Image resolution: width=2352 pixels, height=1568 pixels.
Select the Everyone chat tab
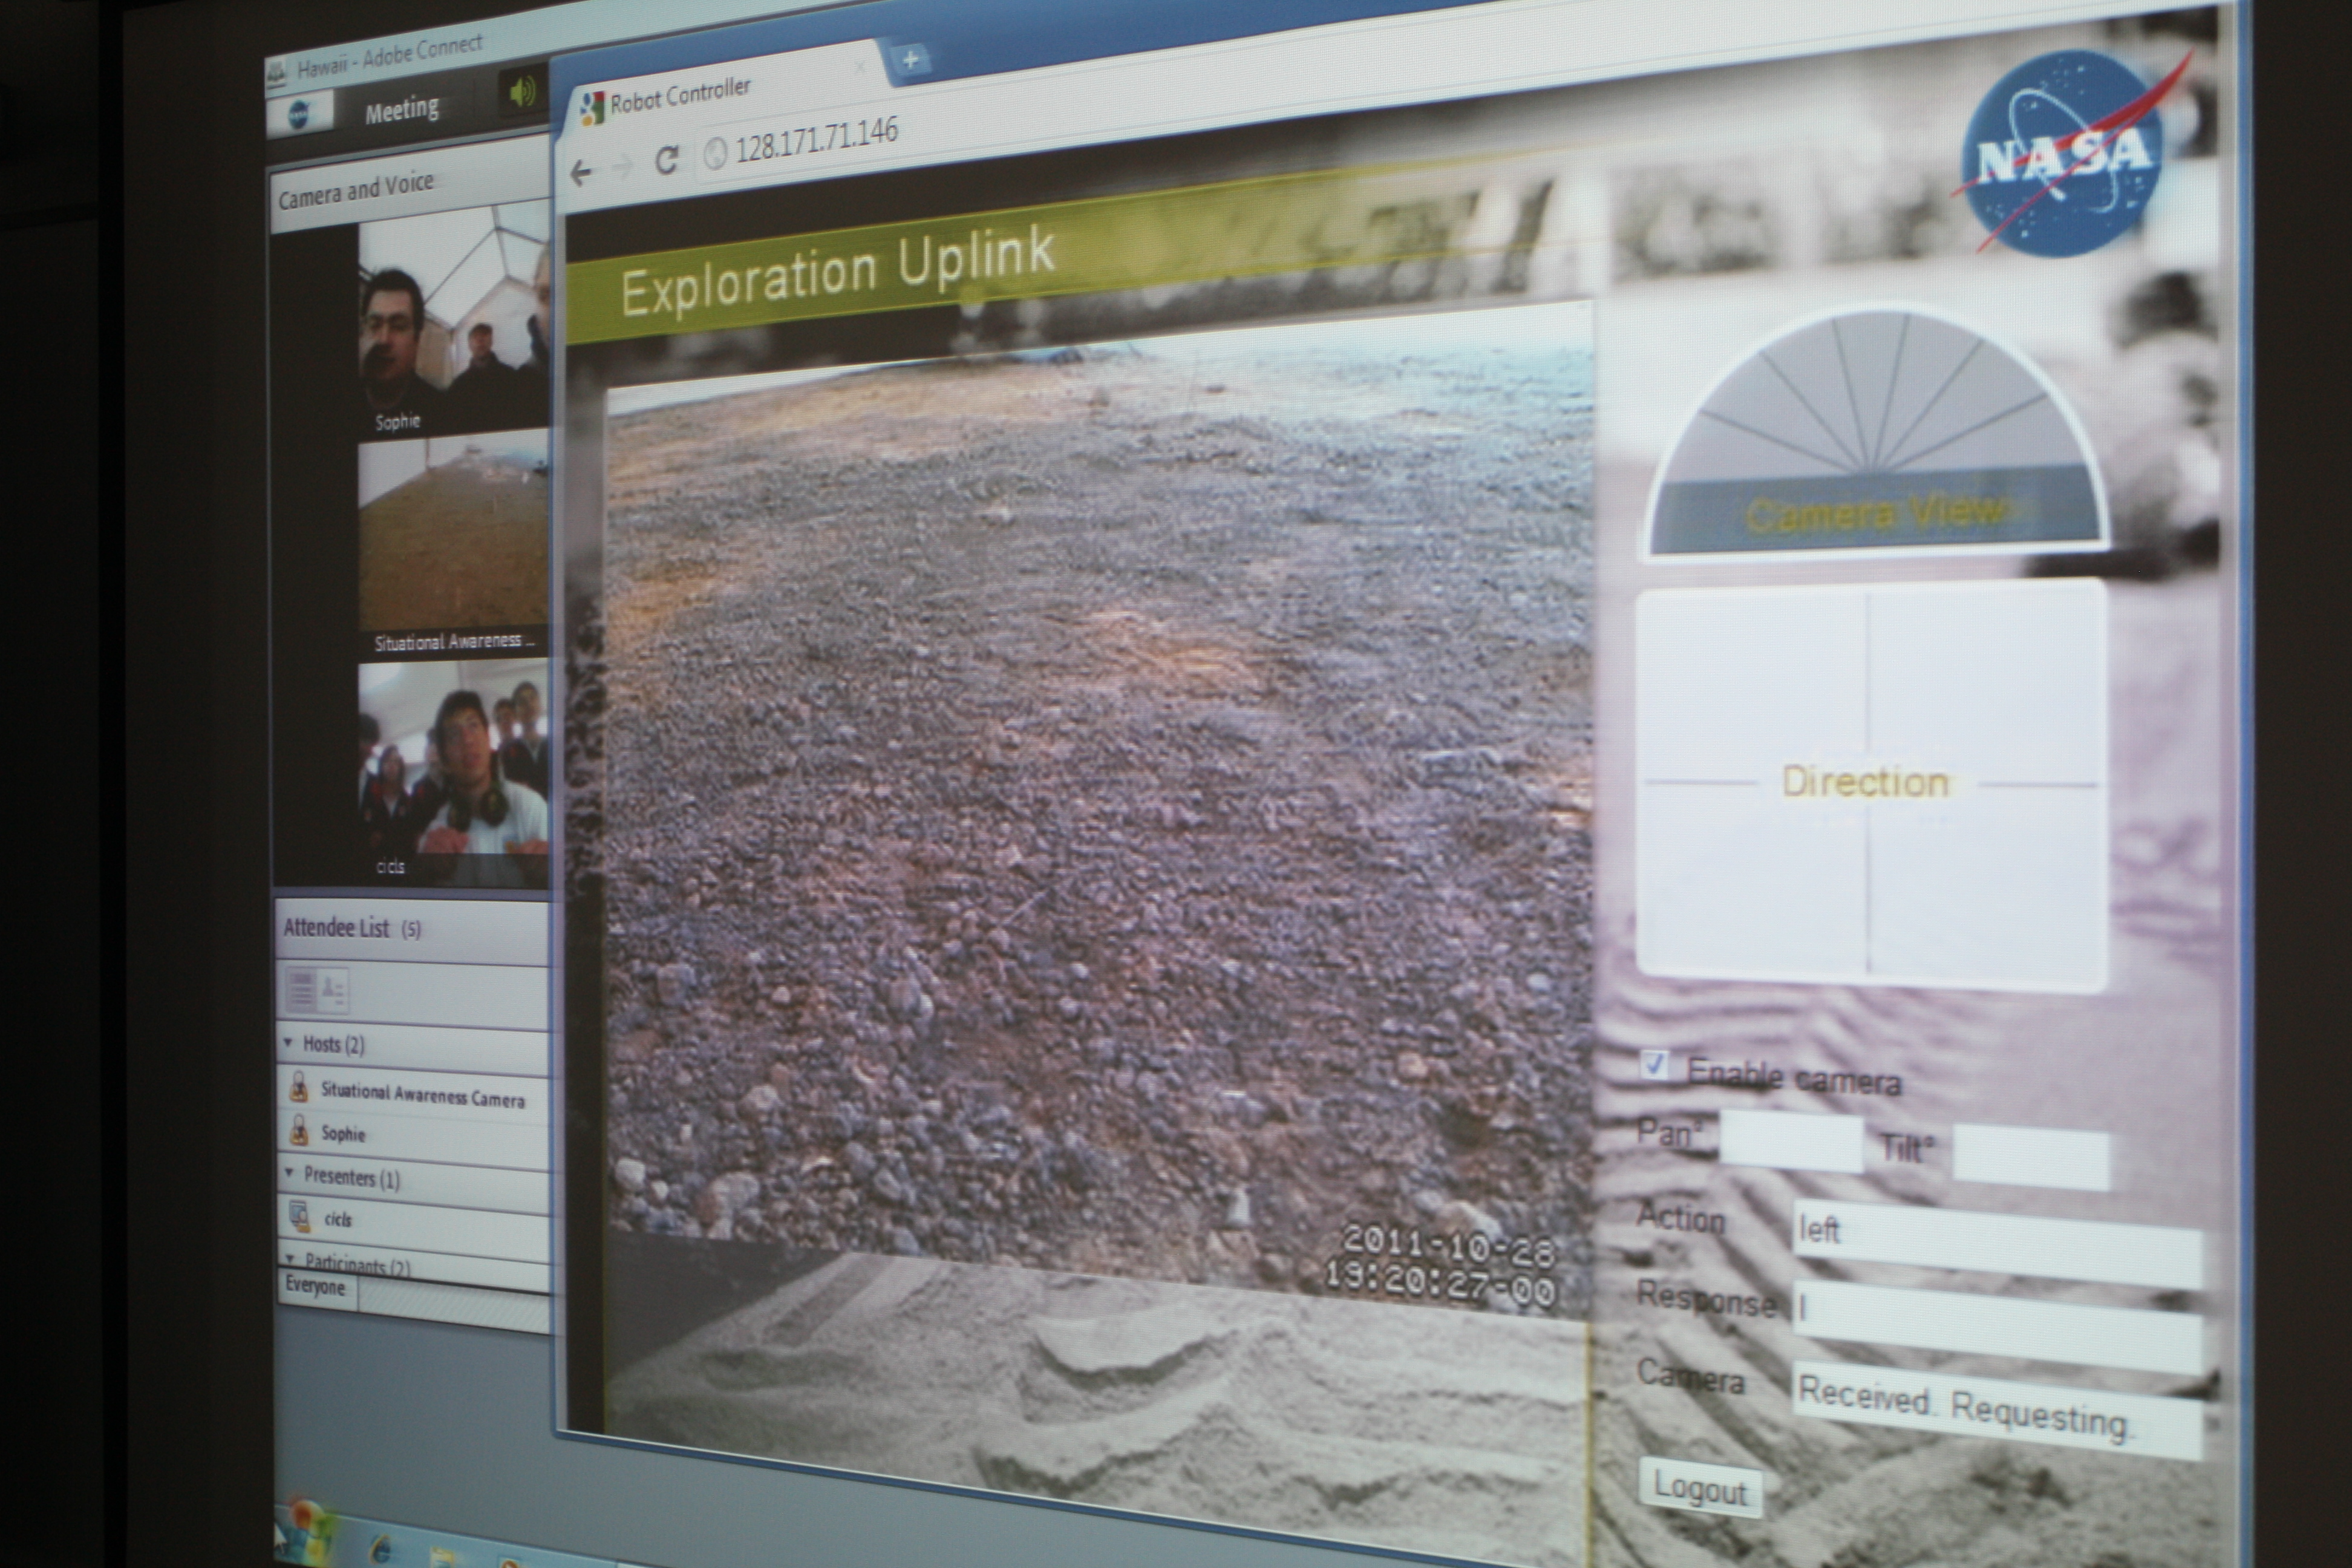point(315,1286)
